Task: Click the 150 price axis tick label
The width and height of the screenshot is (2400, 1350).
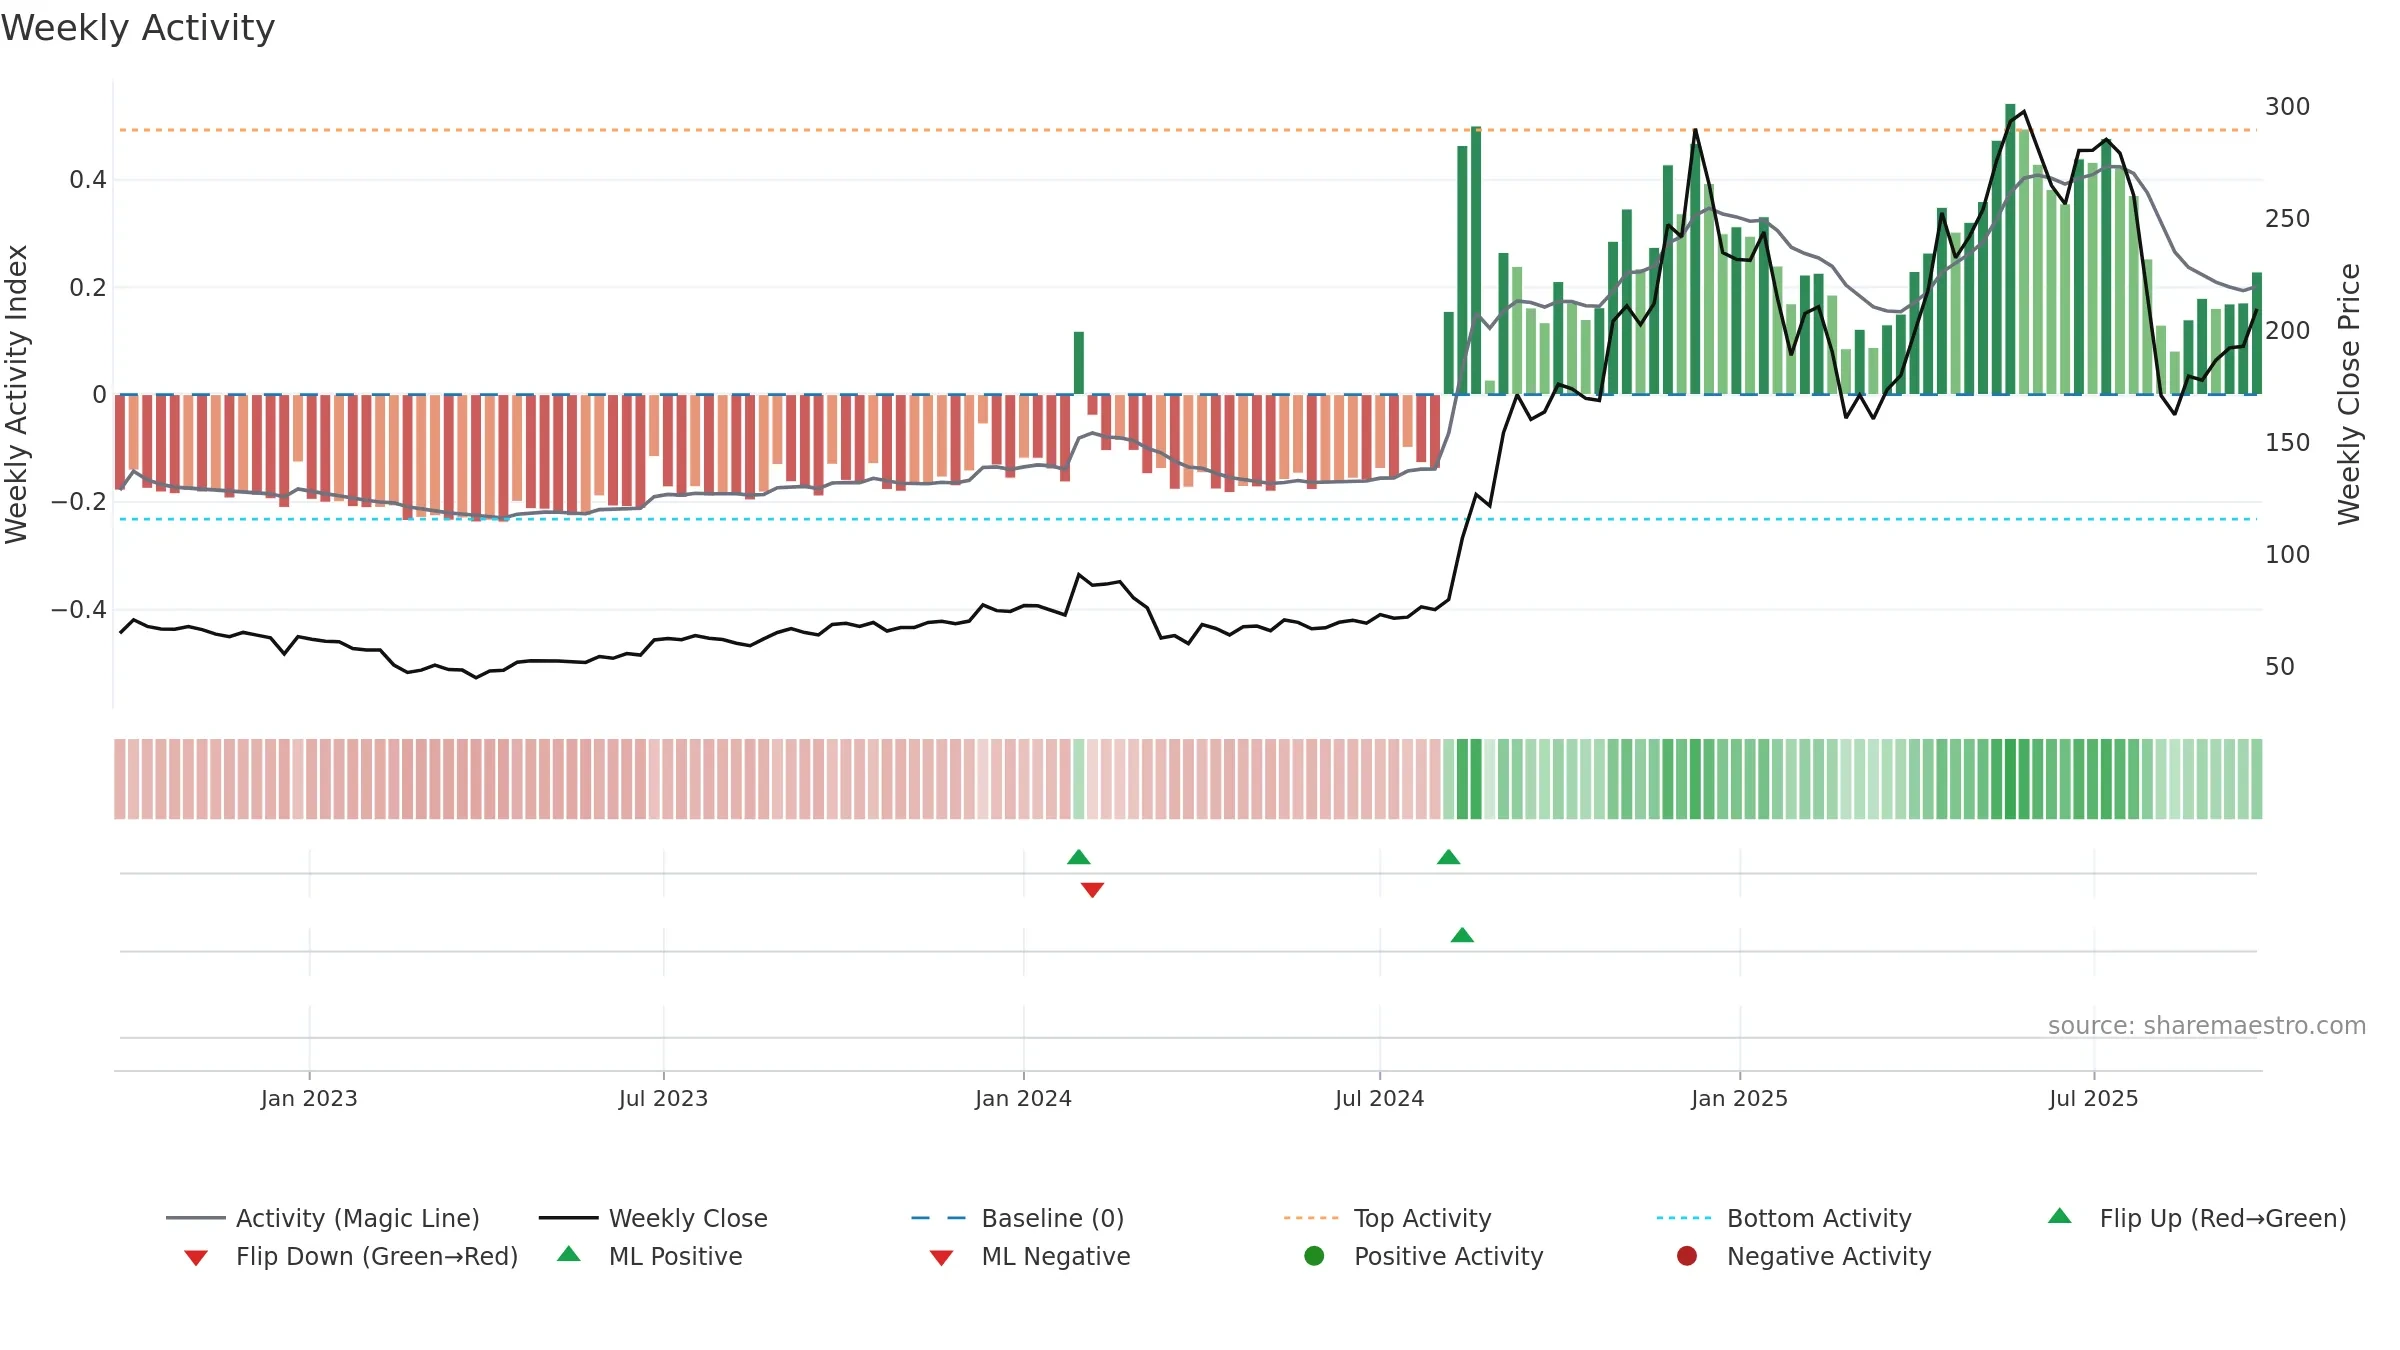Action: 2287,443
